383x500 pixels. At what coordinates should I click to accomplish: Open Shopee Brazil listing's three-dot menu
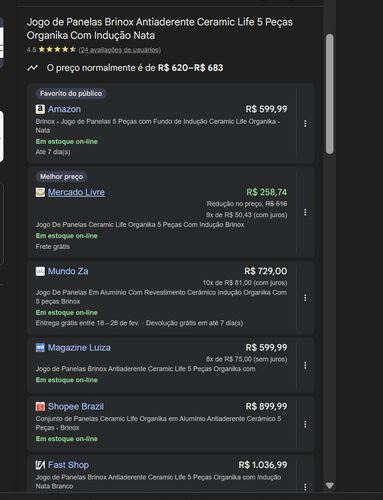tap(305, 424)
